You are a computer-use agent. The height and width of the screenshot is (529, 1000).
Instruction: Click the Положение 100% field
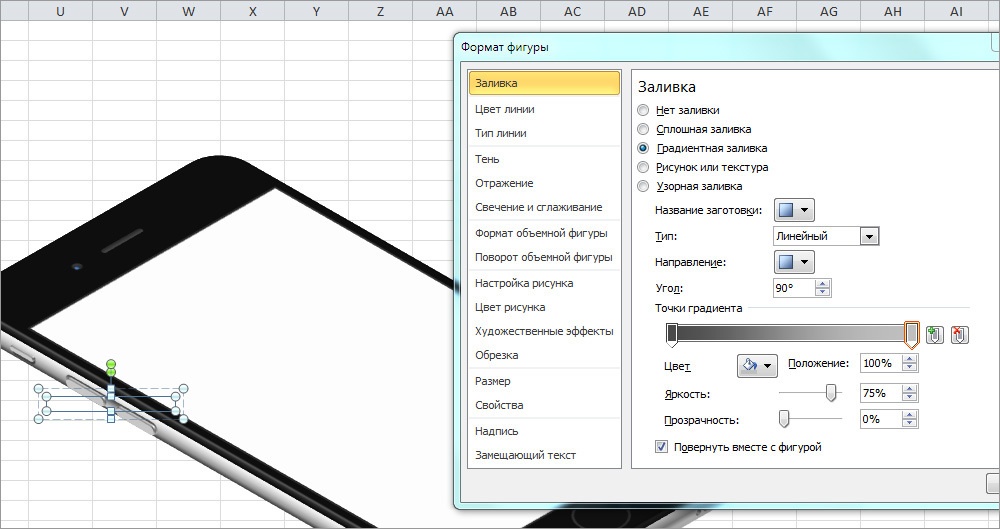click(x=880, y=363)
